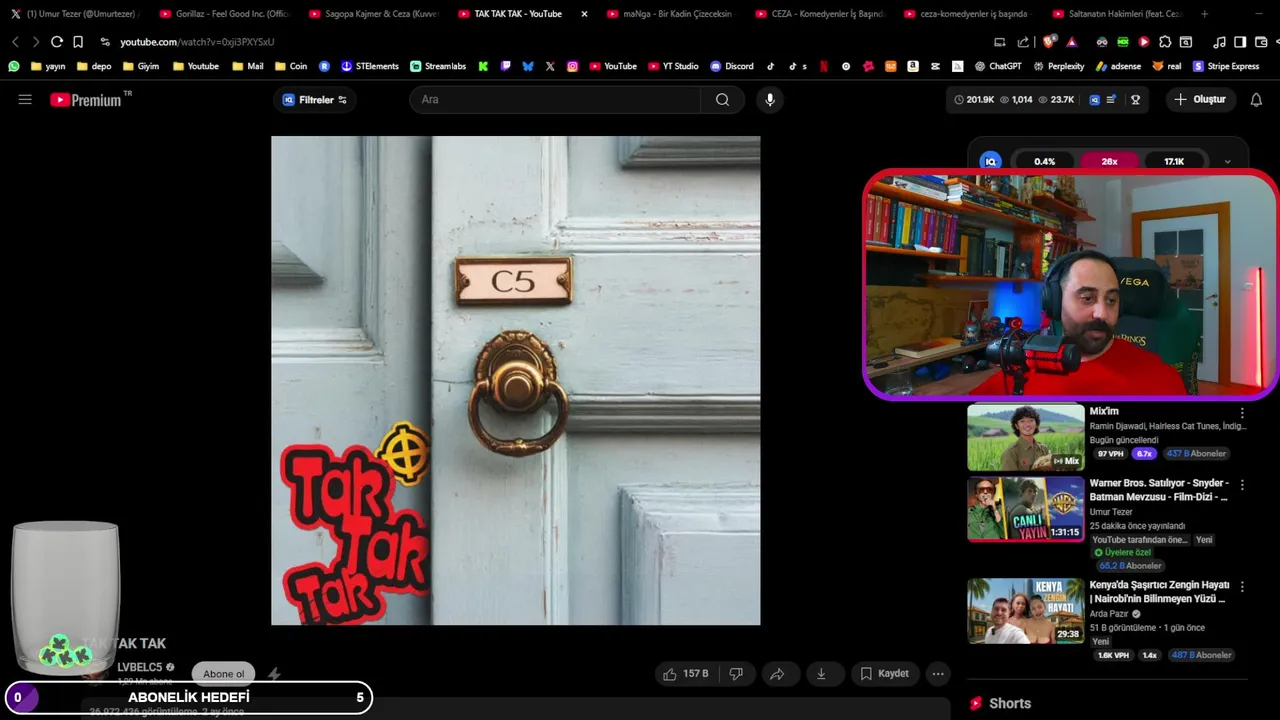Open the Filtreler filter button

(x=314, y=100)
